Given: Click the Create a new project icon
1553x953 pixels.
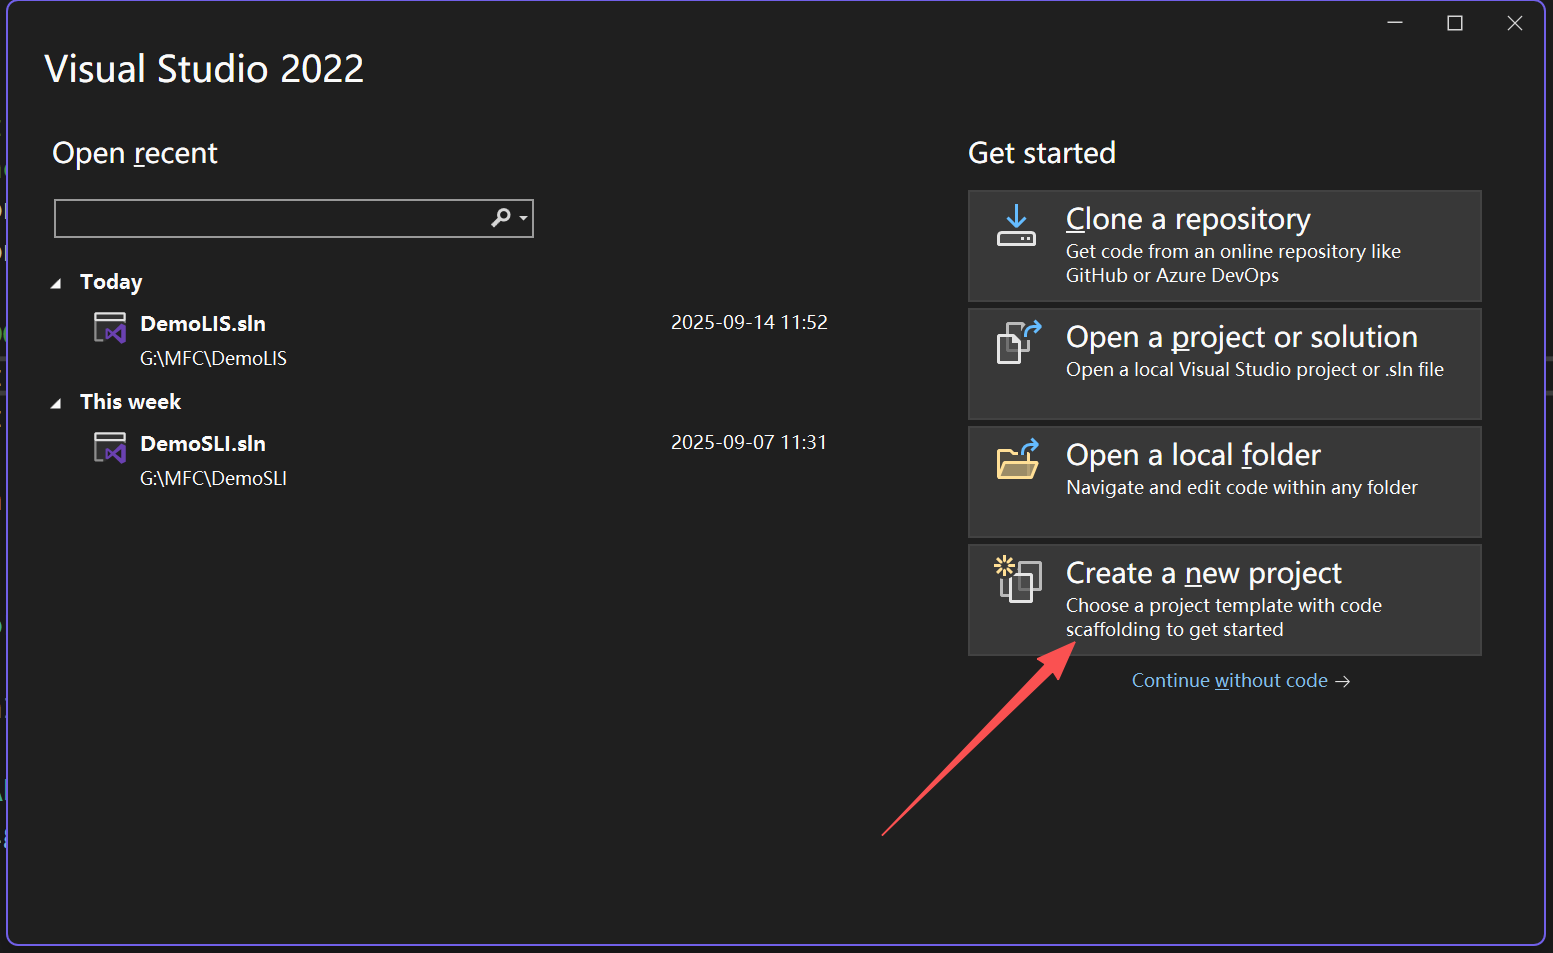Looking at the screenshot, I should (1018, 579).
